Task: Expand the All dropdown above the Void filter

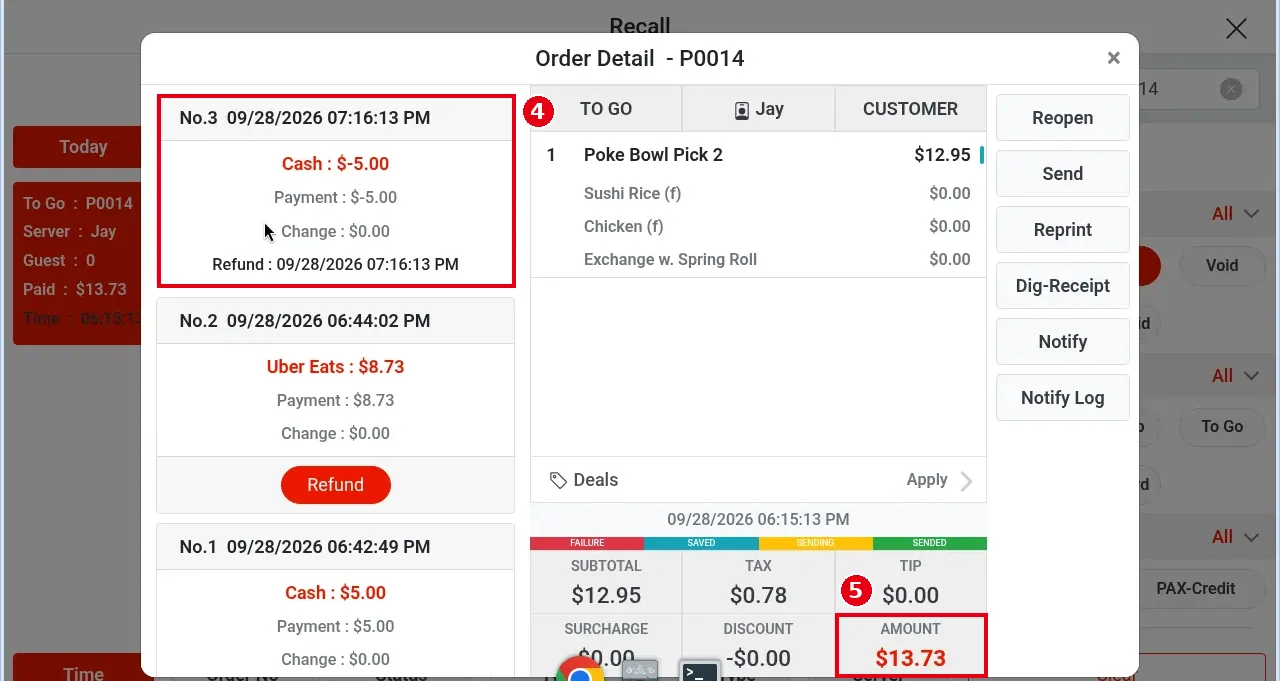Action: [1235, 213]
